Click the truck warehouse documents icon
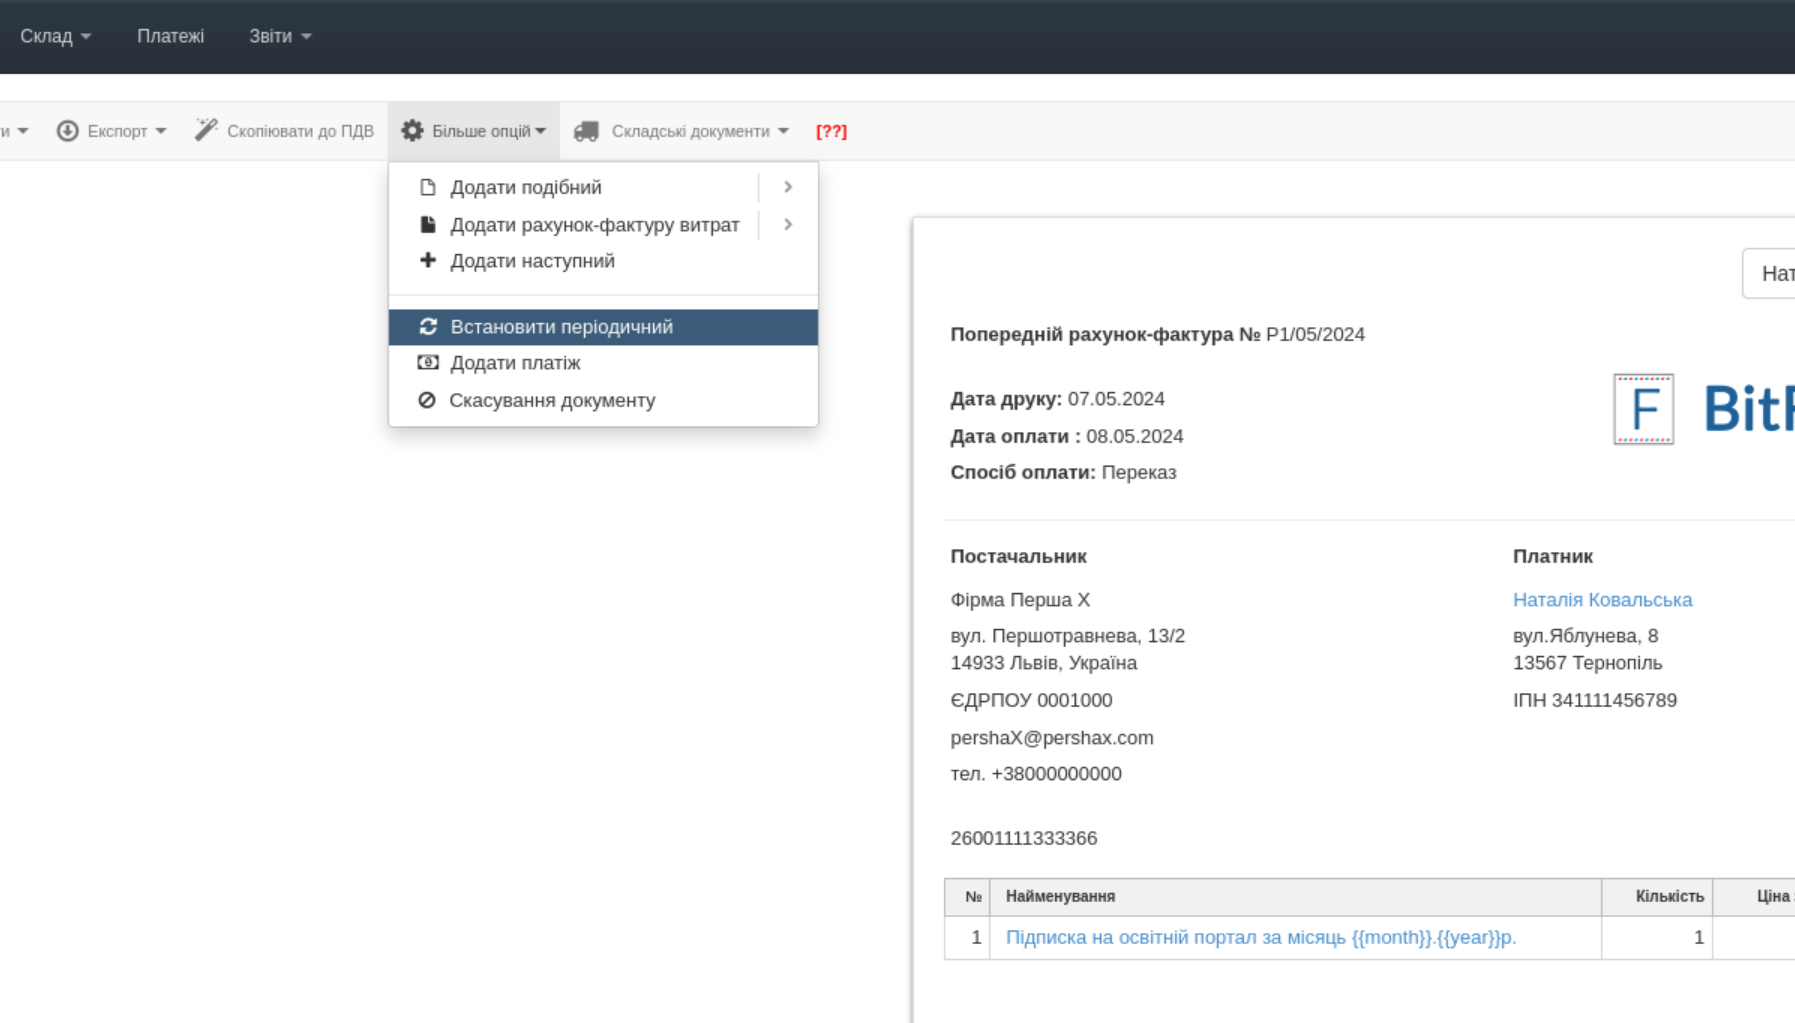The image size is (1795, 1023). coord(586,131)
